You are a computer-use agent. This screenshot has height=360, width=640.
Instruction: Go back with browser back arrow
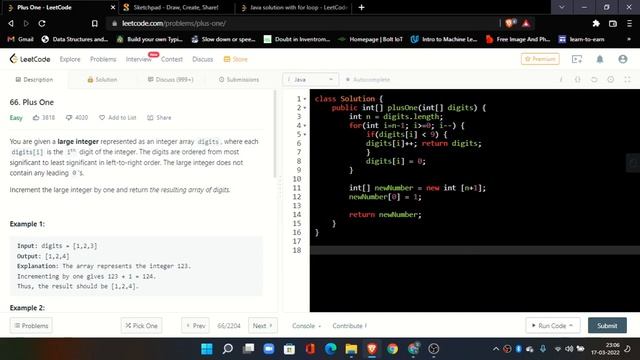[11, 24]
